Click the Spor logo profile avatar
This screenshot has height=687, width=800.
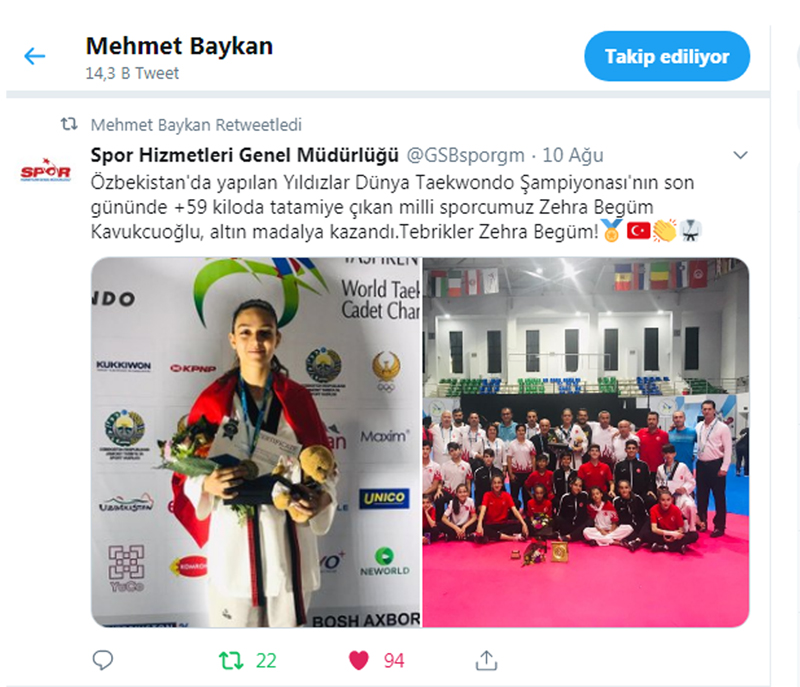pos(45,171)
